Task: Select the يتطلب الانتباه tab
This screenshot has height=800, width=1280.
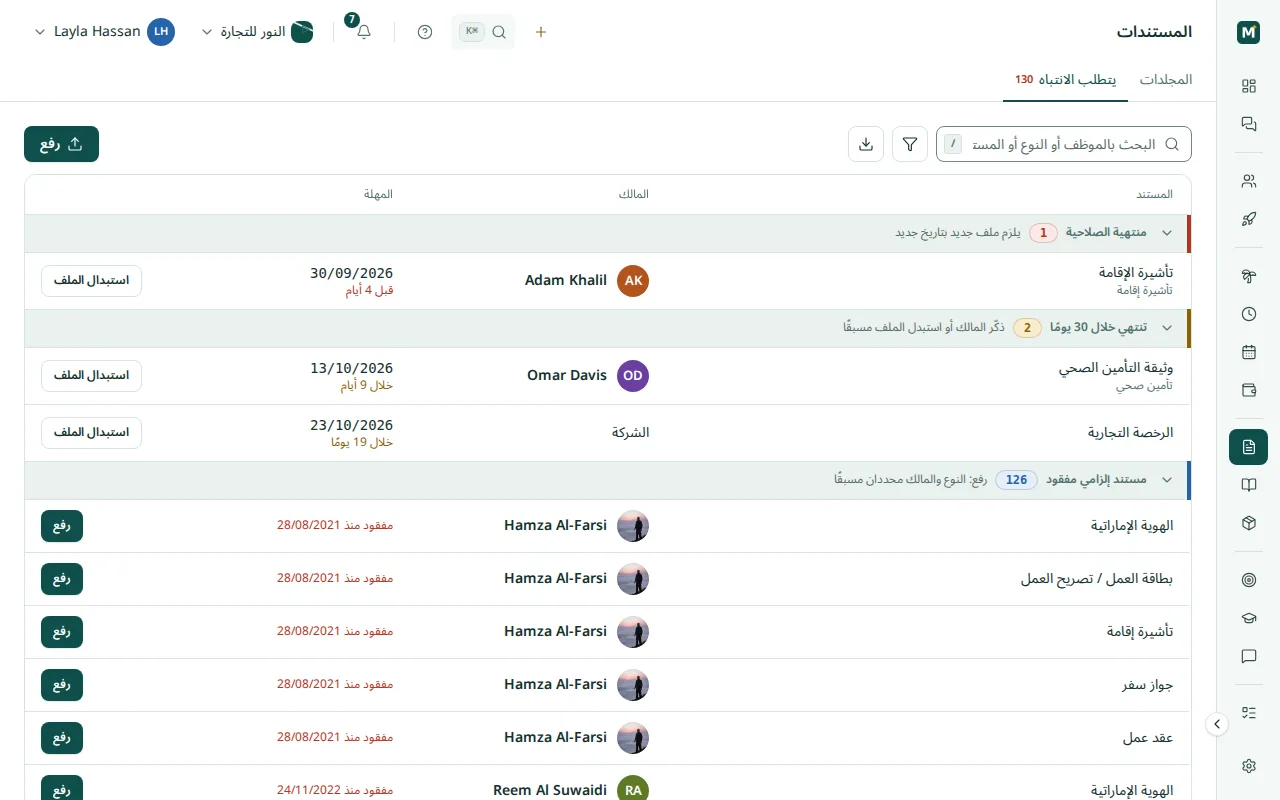Action: coord(1066,80)
